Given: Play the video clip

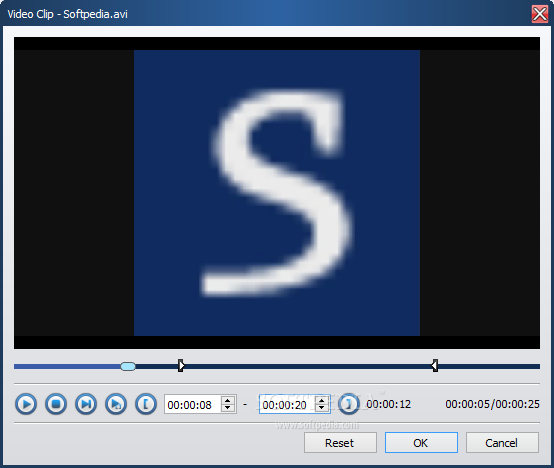Looking at the screenshot, I should click(26, 404).
